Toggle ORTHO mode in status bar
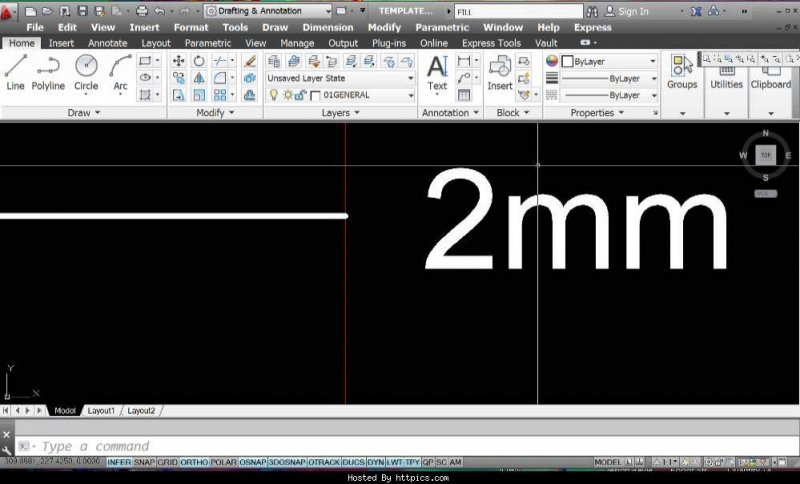 click(194, 462)
